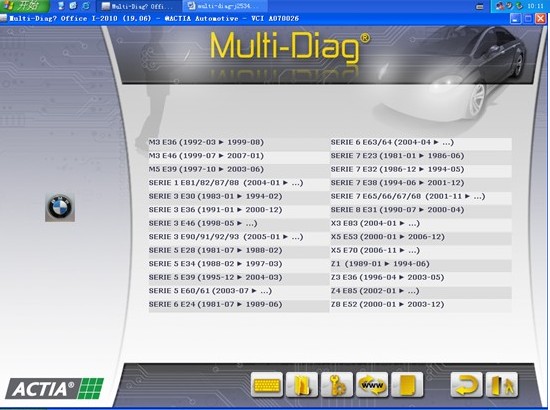Close the Multi-Diag window

[x=540, y=19]
